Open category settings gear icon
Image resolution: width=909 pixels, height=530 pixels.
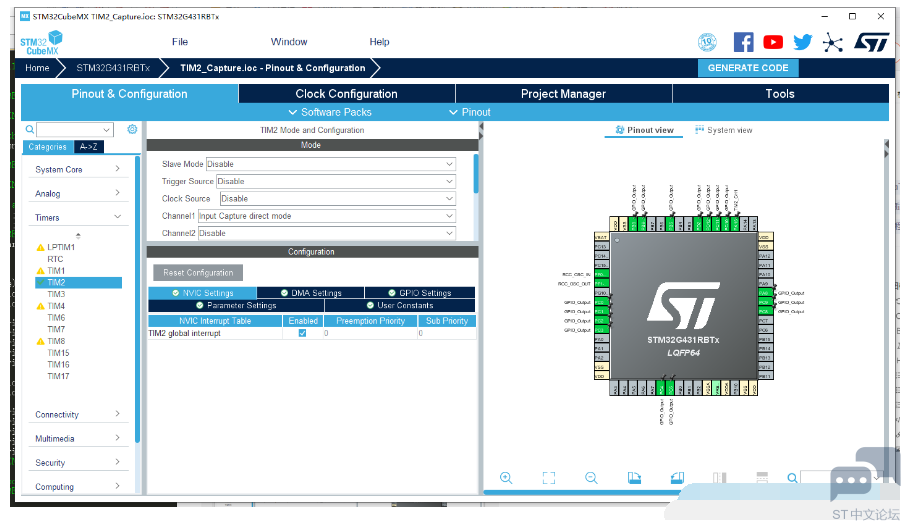click(x=132, y=129)
